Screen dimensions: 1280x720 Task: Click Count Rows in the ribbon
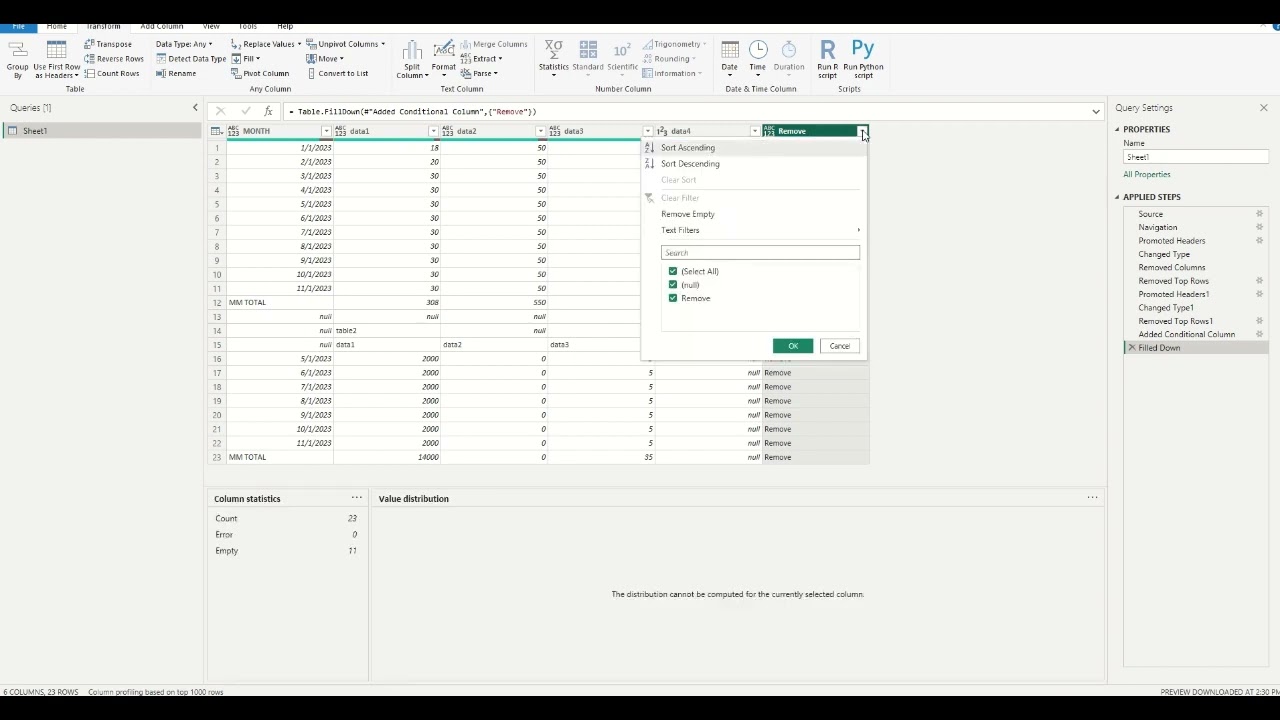pos(112,73)
